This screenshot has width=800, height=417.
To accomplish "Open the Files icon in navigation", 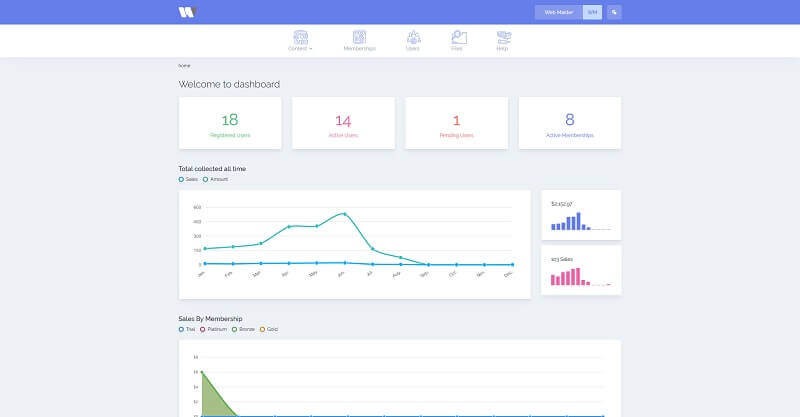I will coord(459,37).
